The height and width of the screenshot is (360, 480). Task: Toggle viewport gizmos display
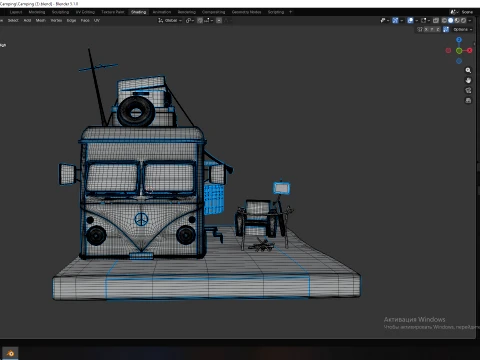click(x=395, y=20)
